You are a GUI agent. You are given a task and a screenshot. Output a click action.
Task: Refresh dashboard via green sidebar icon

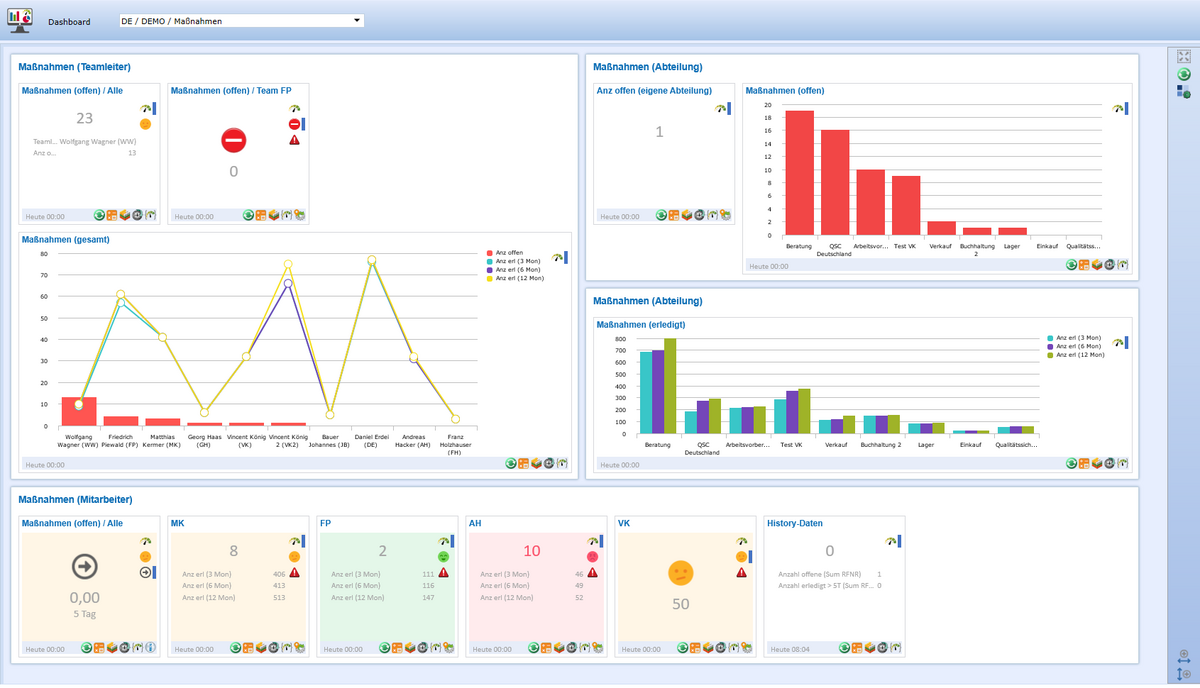point(1183,74)
